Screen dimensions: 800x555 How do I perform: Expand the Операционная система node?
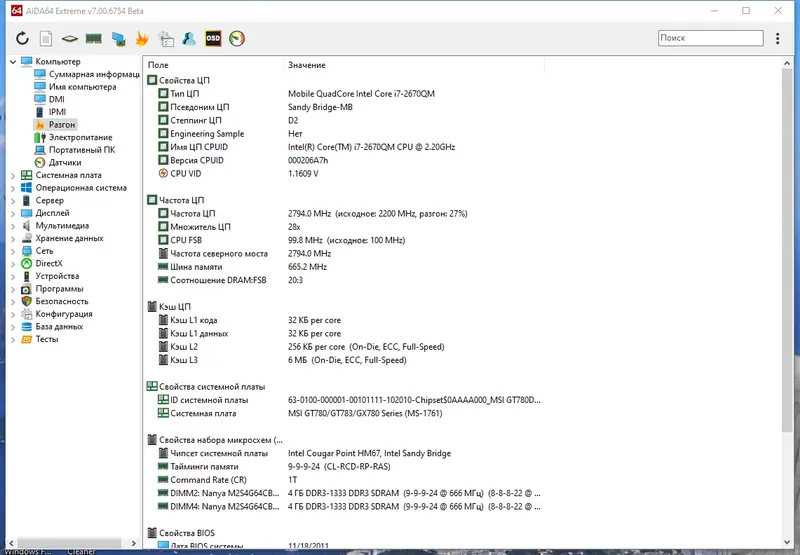tap(13, 188)
